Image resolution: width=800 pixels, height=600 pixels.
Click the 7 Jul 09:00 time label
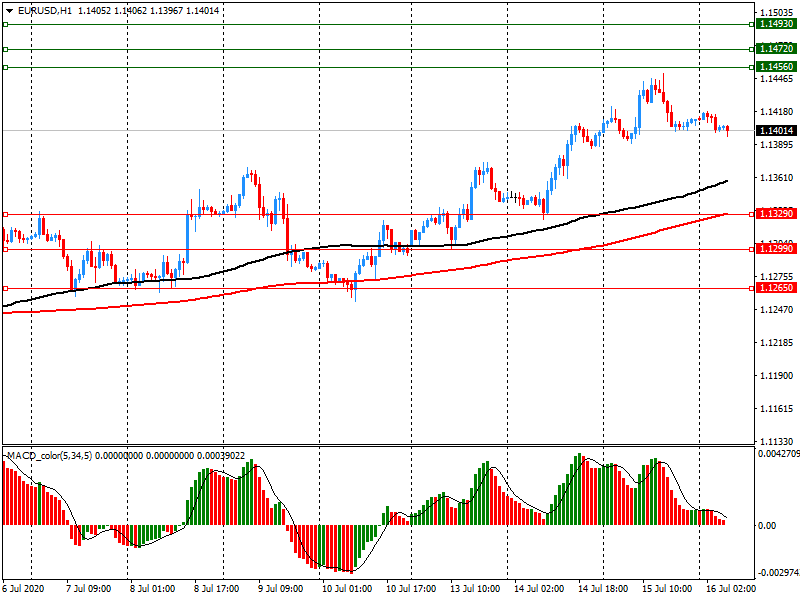[89, 588]
